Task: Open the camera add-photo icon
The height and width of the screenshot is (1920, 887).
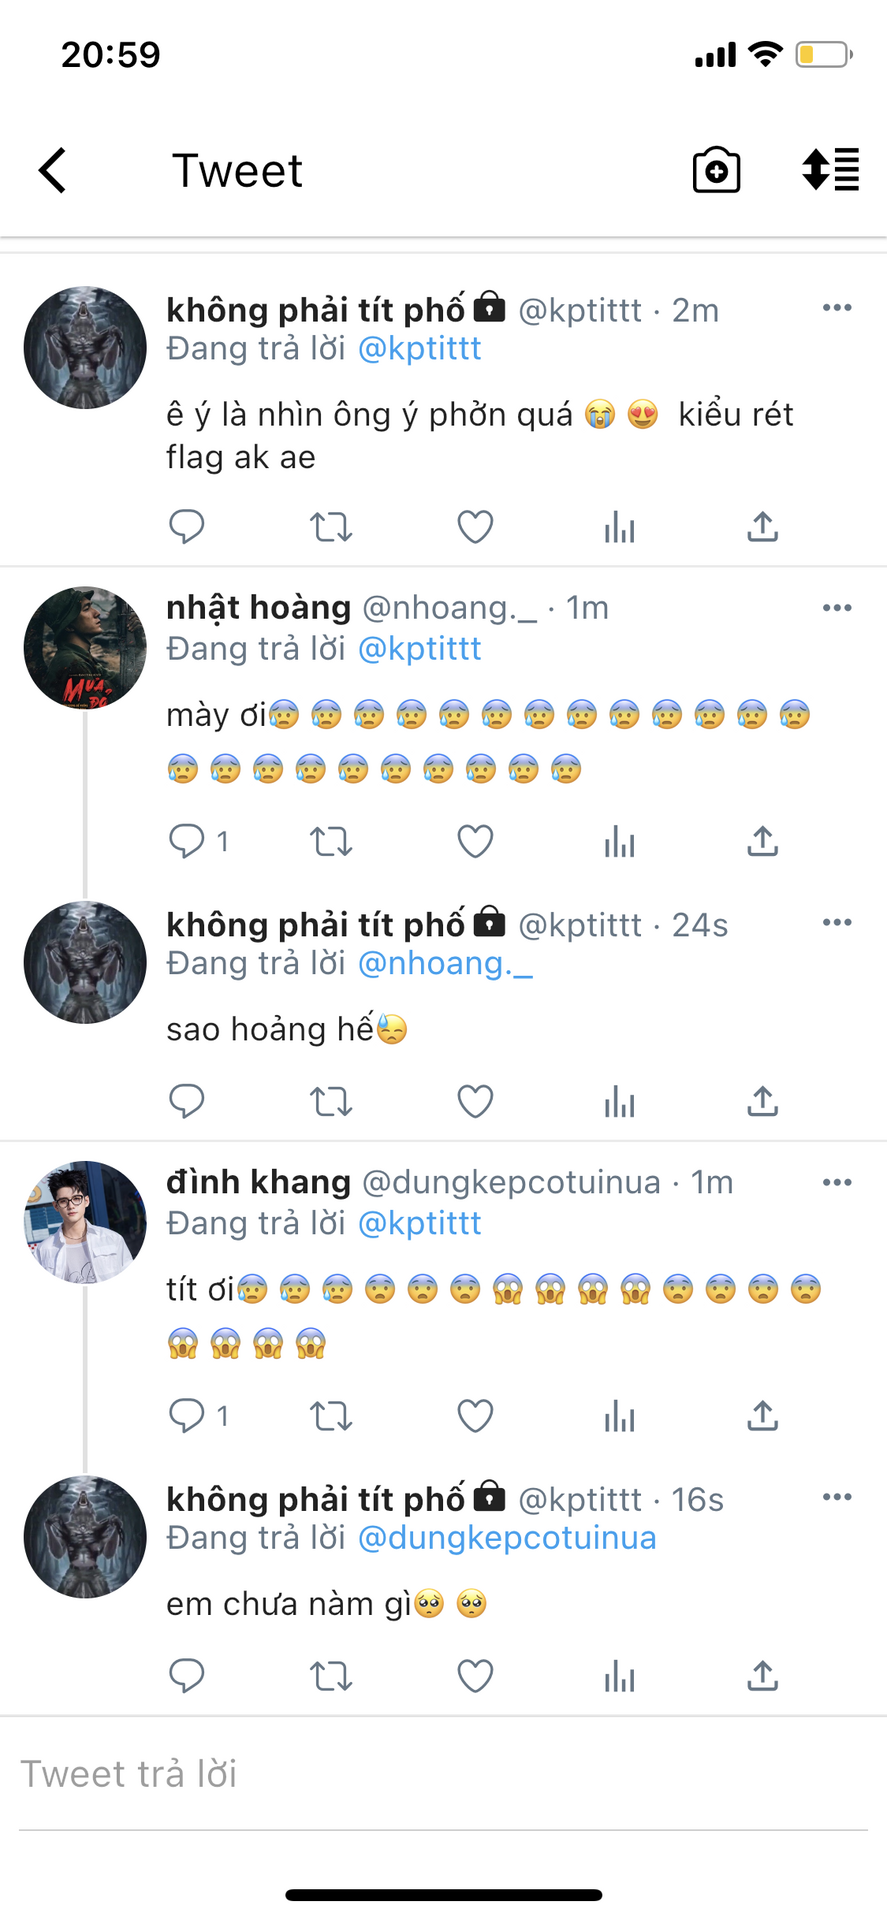Action: tap(716, 170)
